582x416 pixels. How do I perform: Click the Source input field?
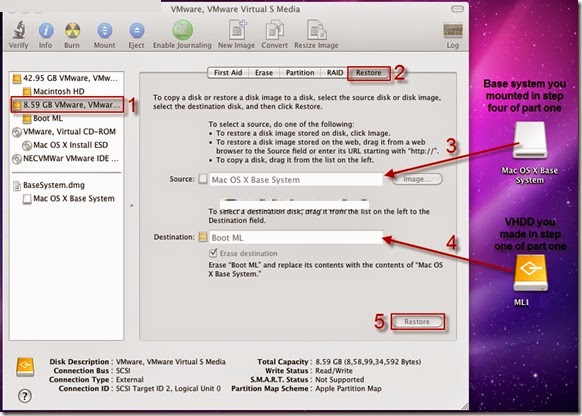coord(296,180)
